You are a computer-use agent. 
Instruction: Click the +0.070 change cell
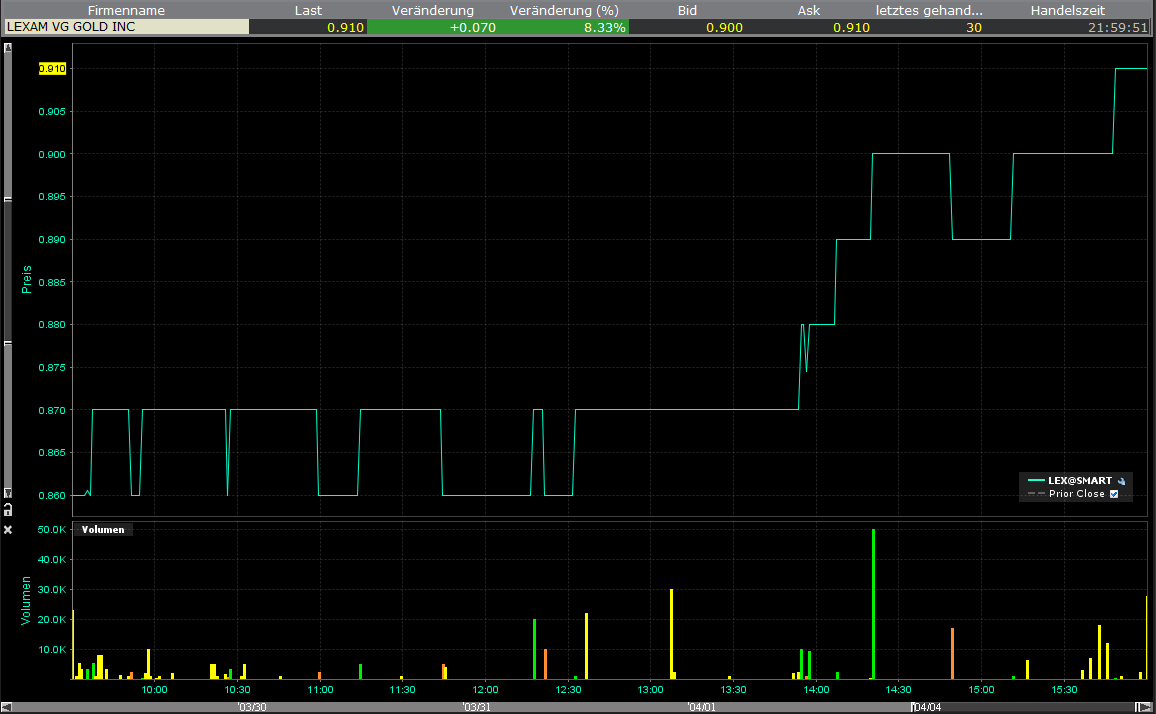click(433, 27)
